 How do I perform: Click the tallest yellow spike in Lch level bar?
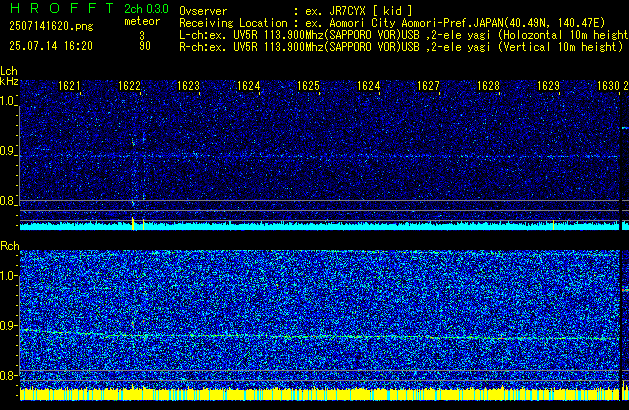click(x=133, y=223)
